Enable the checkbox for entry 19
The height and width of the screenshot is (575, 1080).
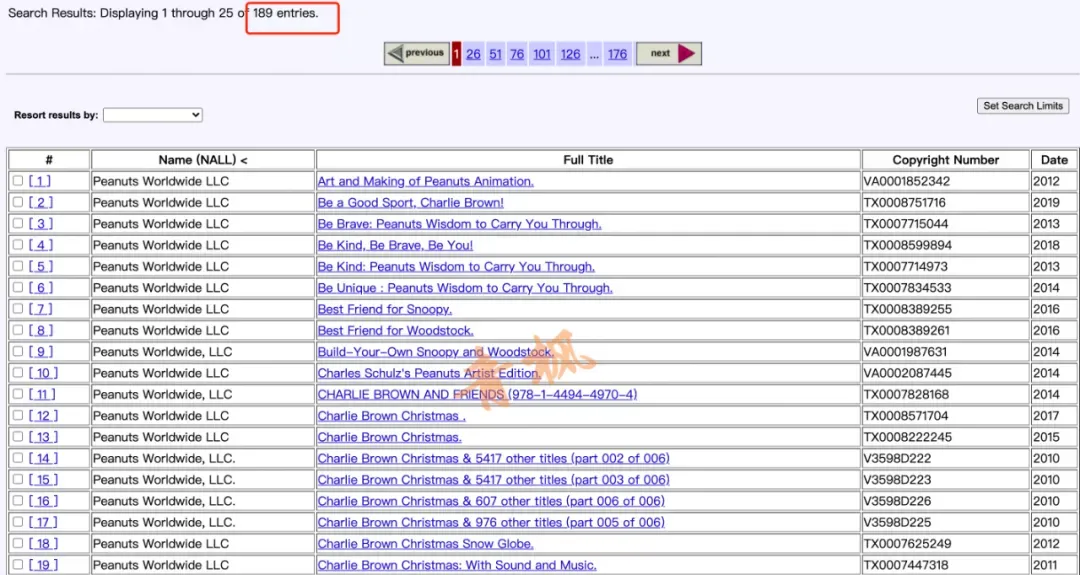(18, 565)
